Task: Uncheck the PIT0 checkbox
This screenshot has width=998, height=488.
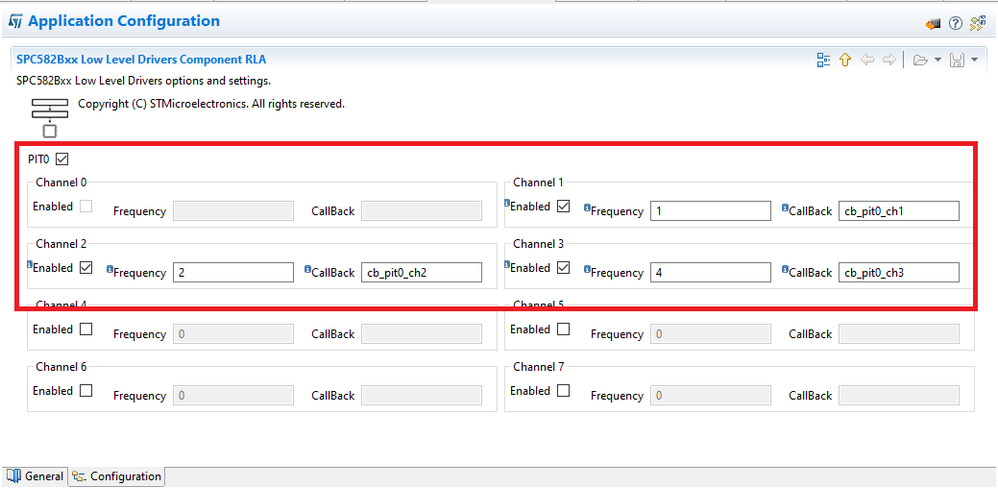Action: [62, 158]
